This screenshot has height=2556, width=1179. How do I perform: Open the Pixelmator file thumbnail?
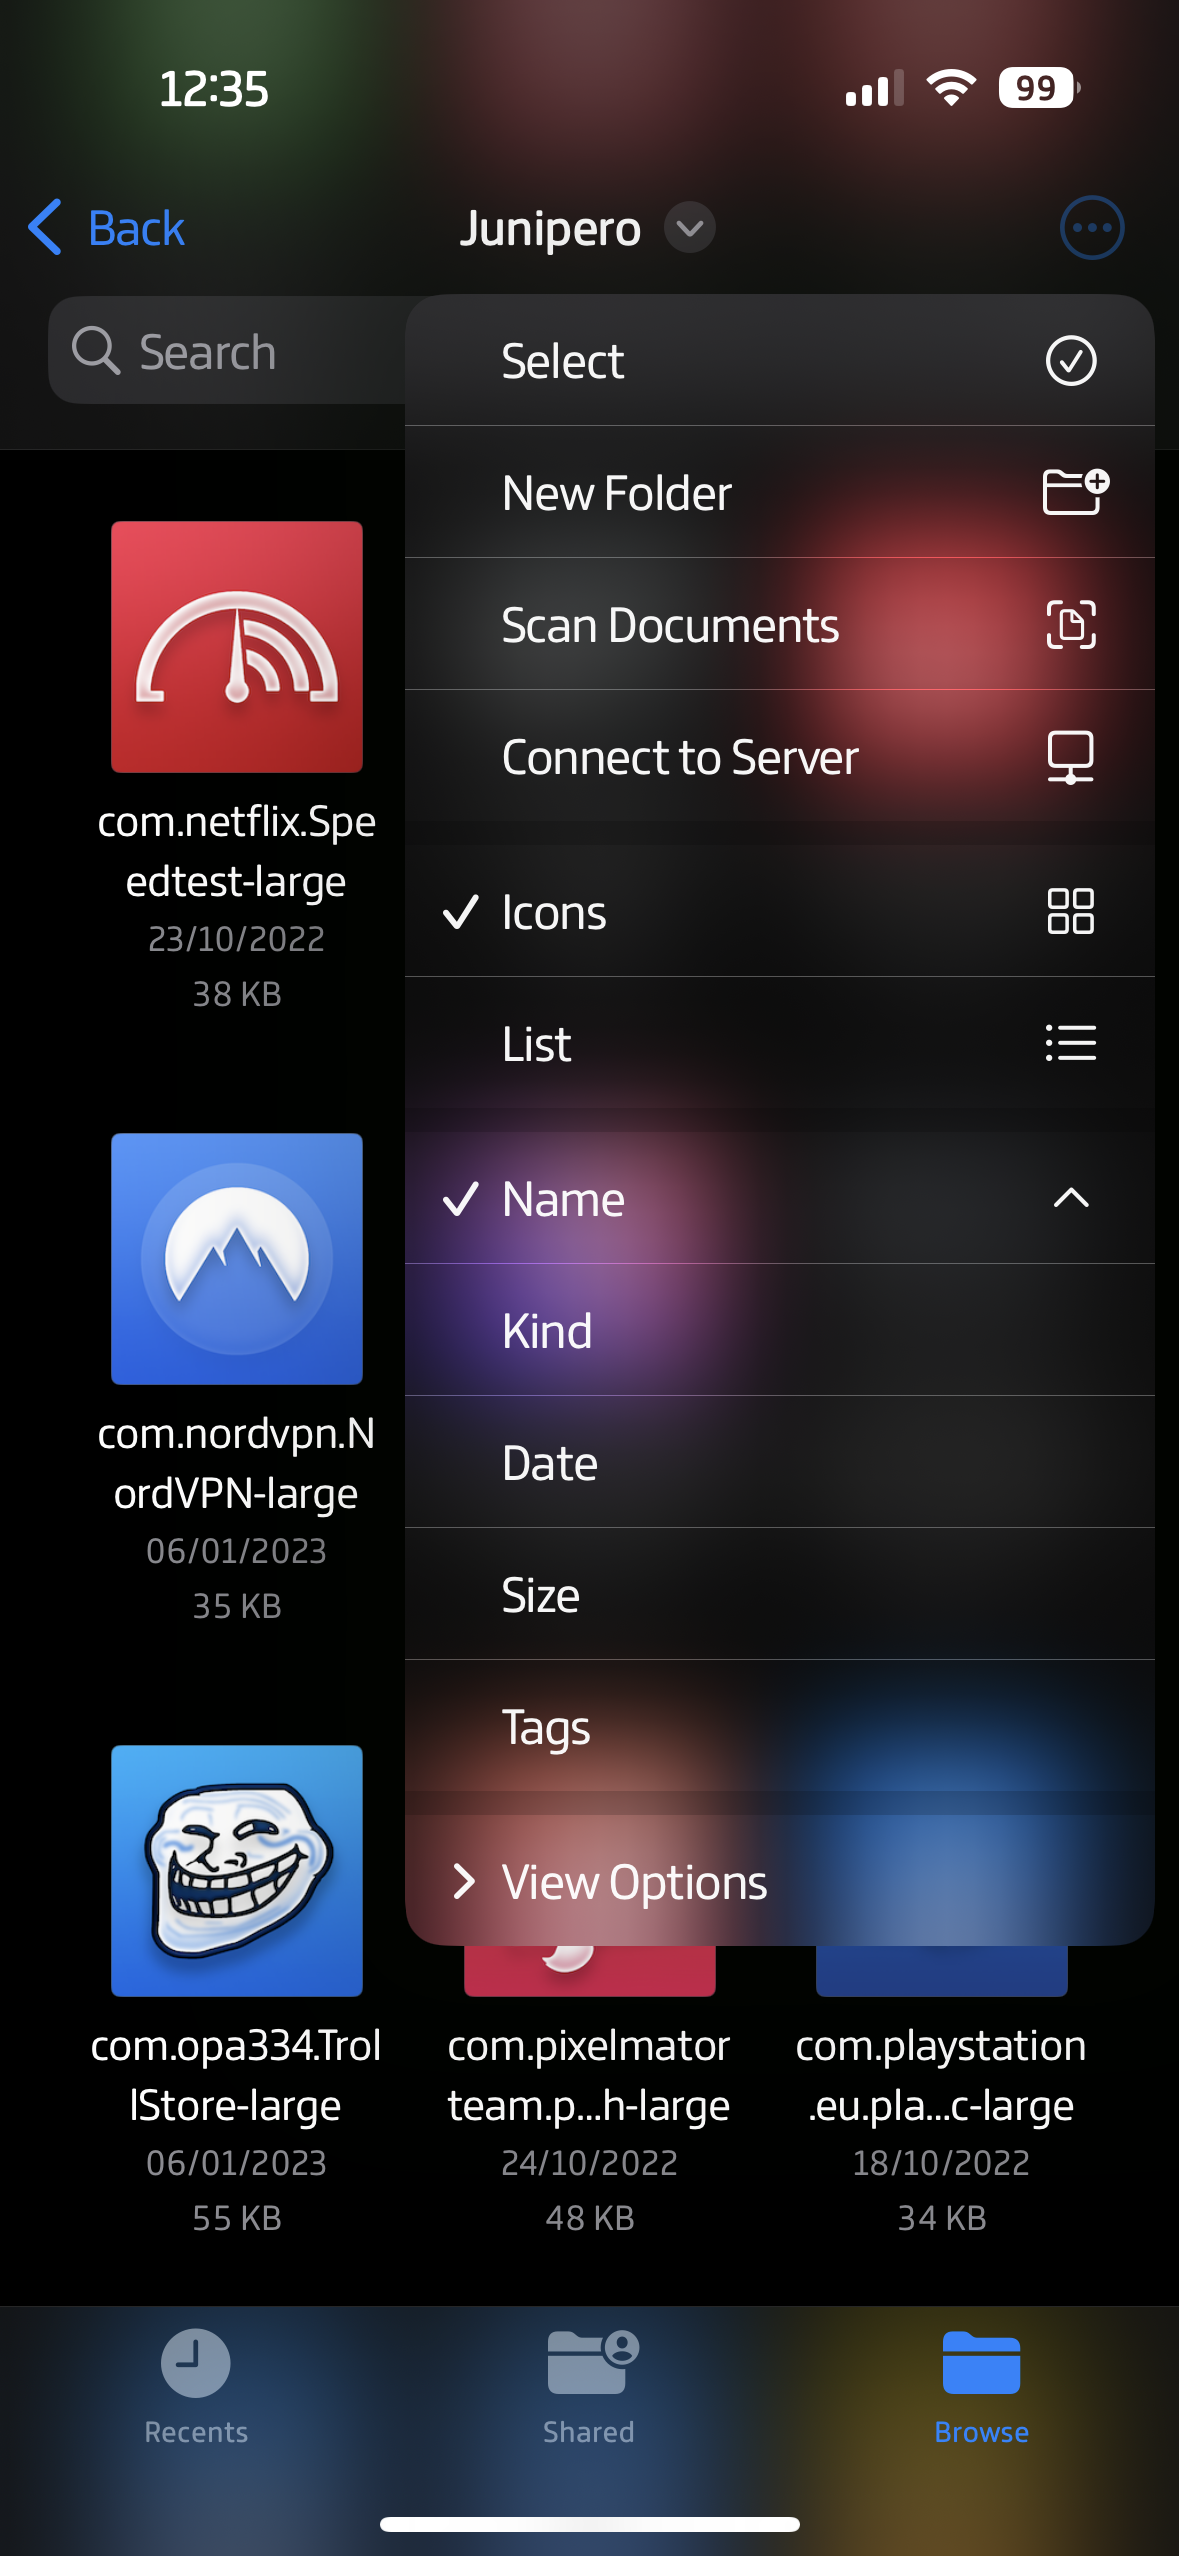pos(590,1971)
